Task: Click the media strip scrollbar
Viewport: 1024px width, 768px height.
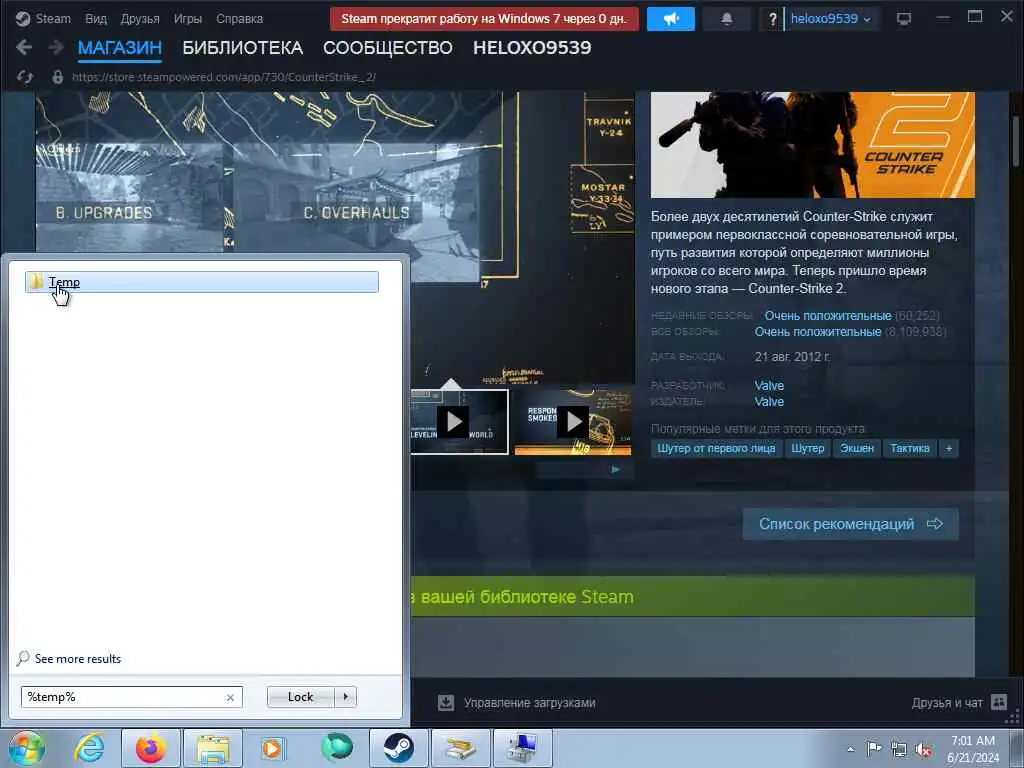Action: tap(584, 470)
